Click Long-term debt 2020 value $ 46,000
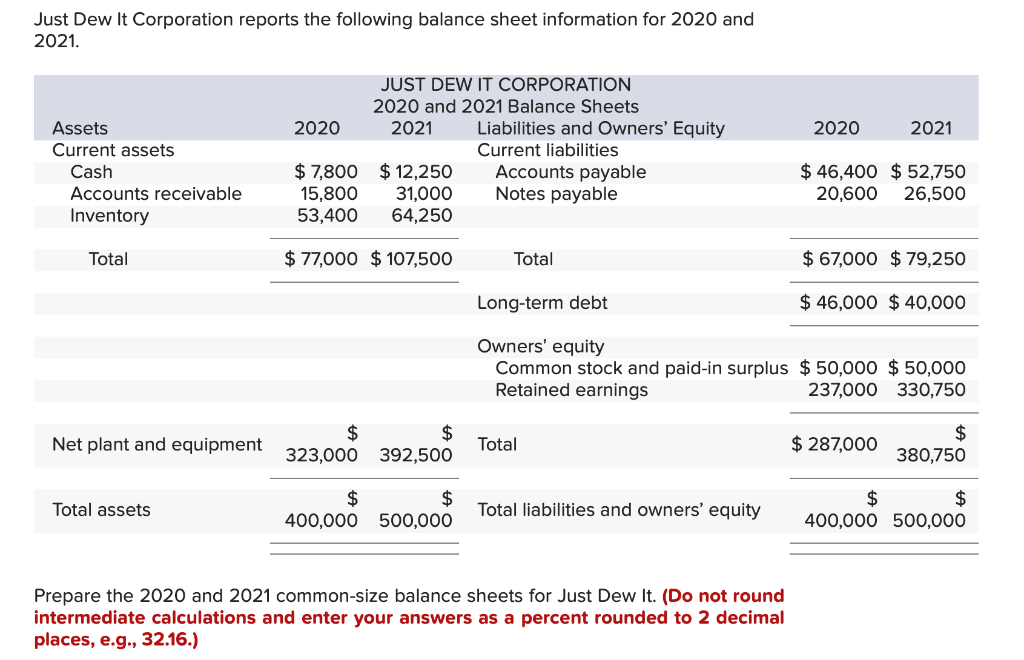Viewport: 1024px width, 660px height. (x=839, y=302)
